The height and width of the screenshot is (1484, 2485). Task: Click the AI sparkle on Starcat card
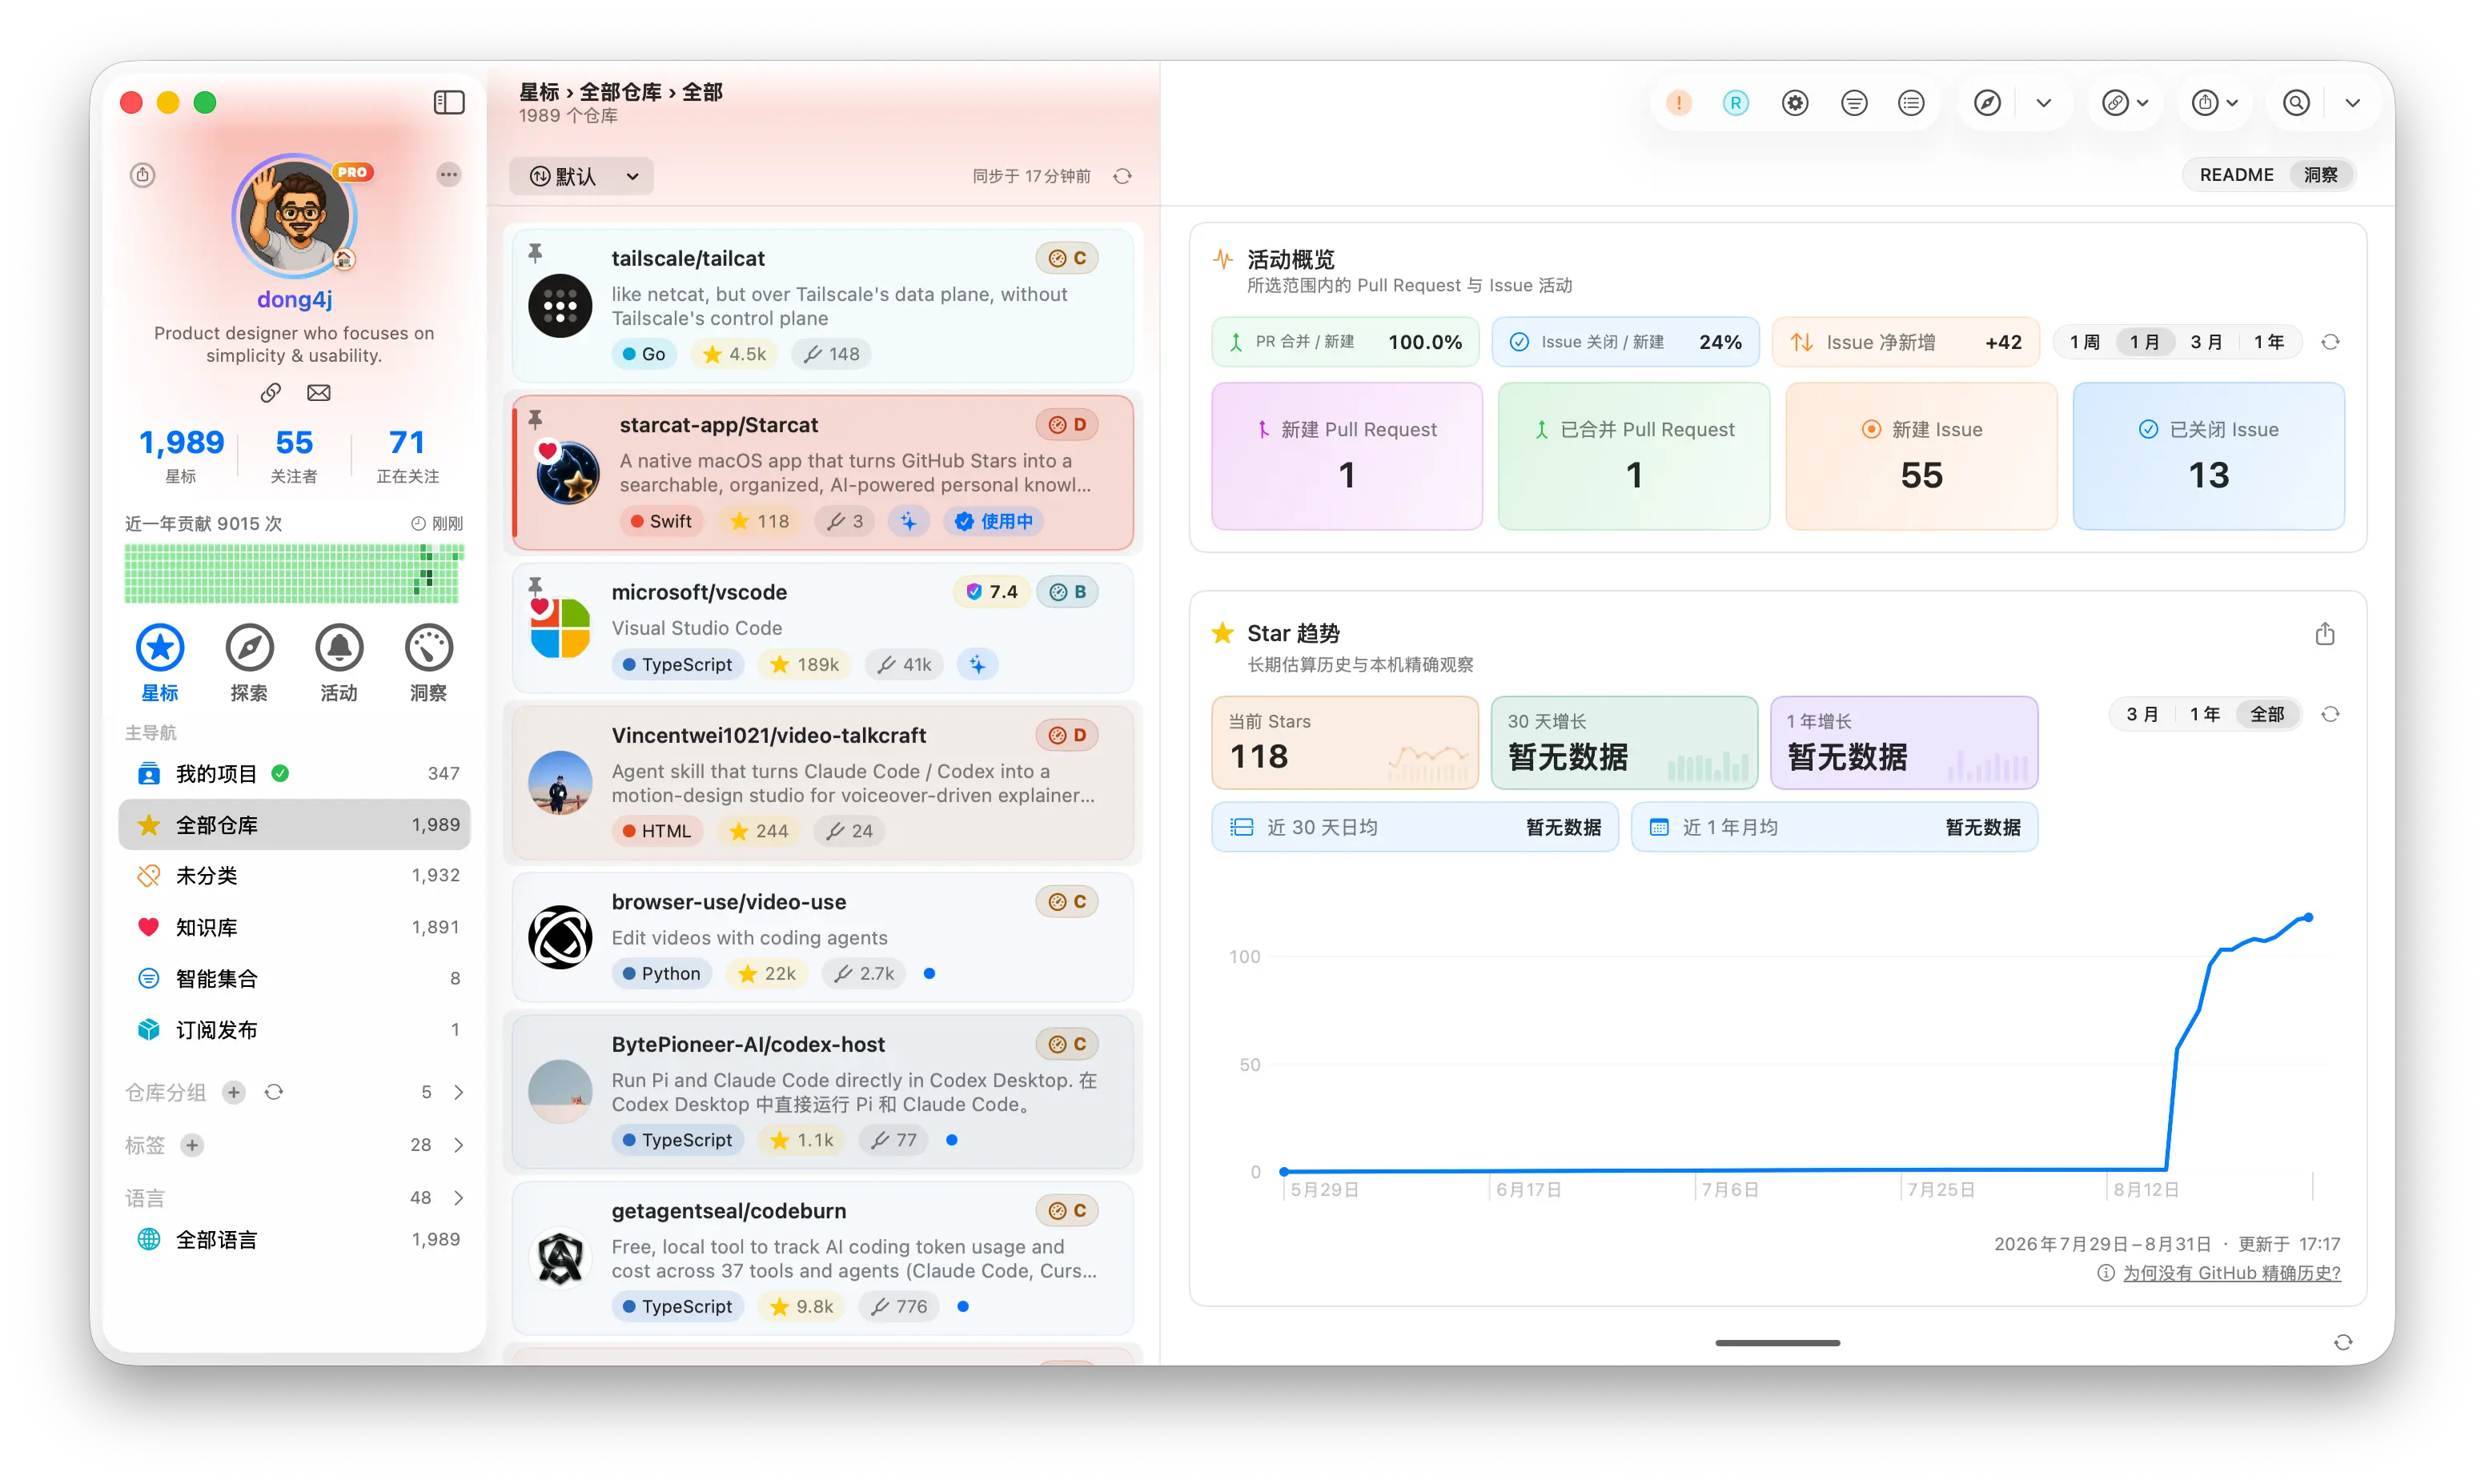coord(908,521)
